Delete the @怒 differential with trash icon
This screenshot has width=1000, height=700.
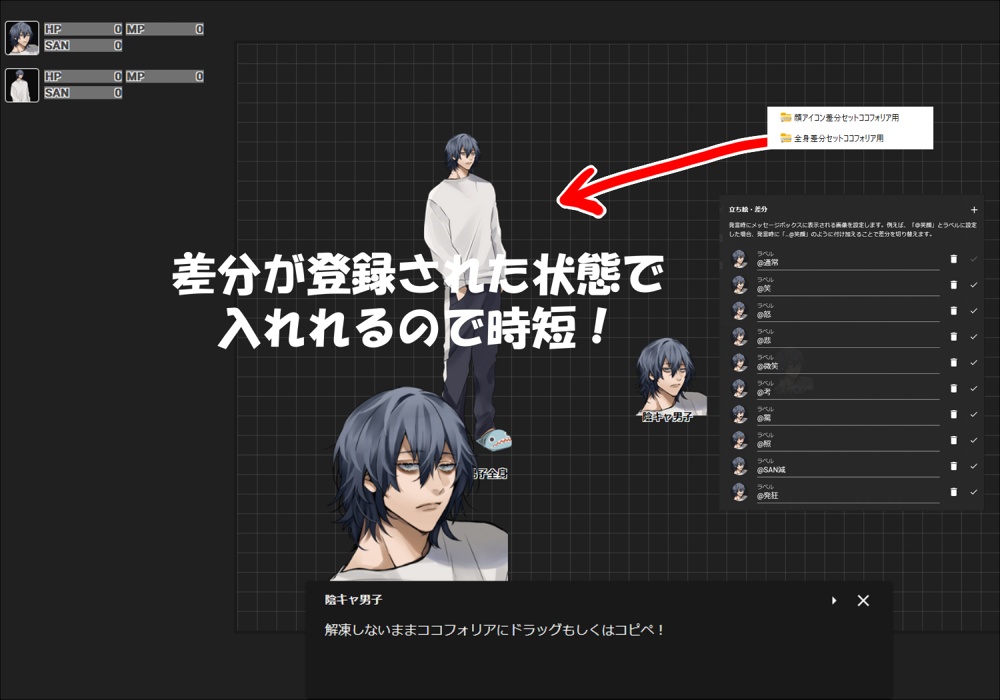coord(953,311)
